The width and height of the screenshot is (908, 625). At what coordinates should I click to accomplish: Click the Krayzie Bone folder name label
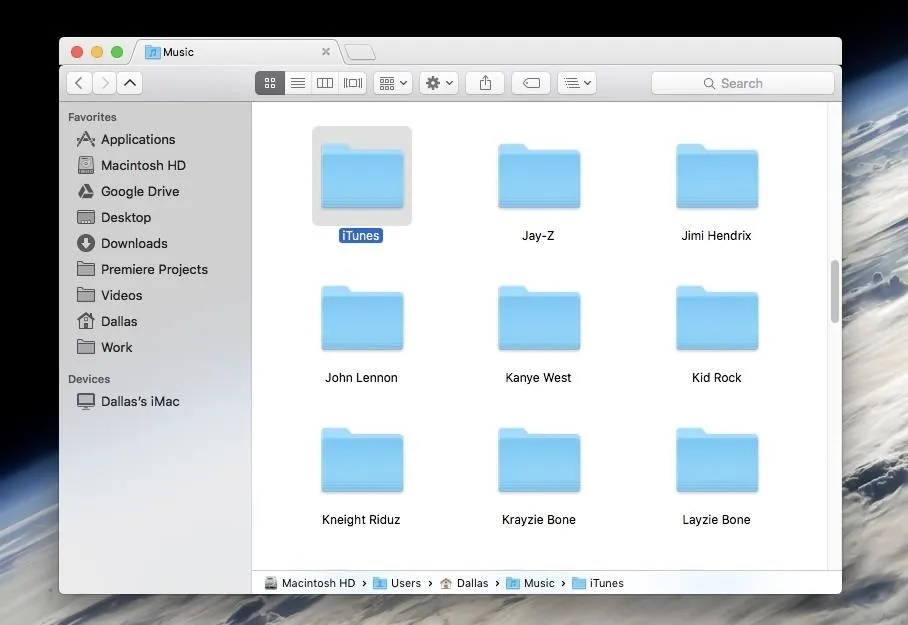pyautogui.click(x=539, y=520)
